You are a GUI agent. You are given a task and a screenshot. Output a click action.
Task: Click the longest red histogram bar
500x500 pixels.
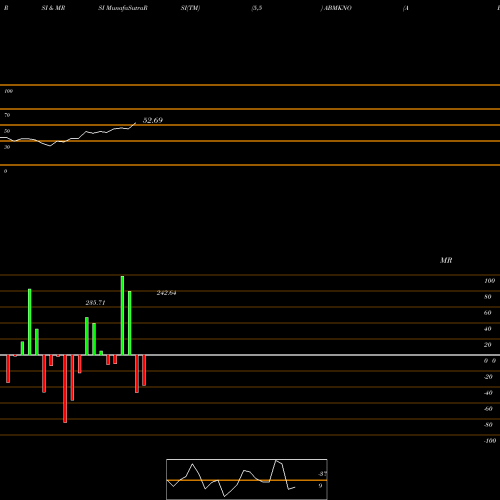(65, 389)
